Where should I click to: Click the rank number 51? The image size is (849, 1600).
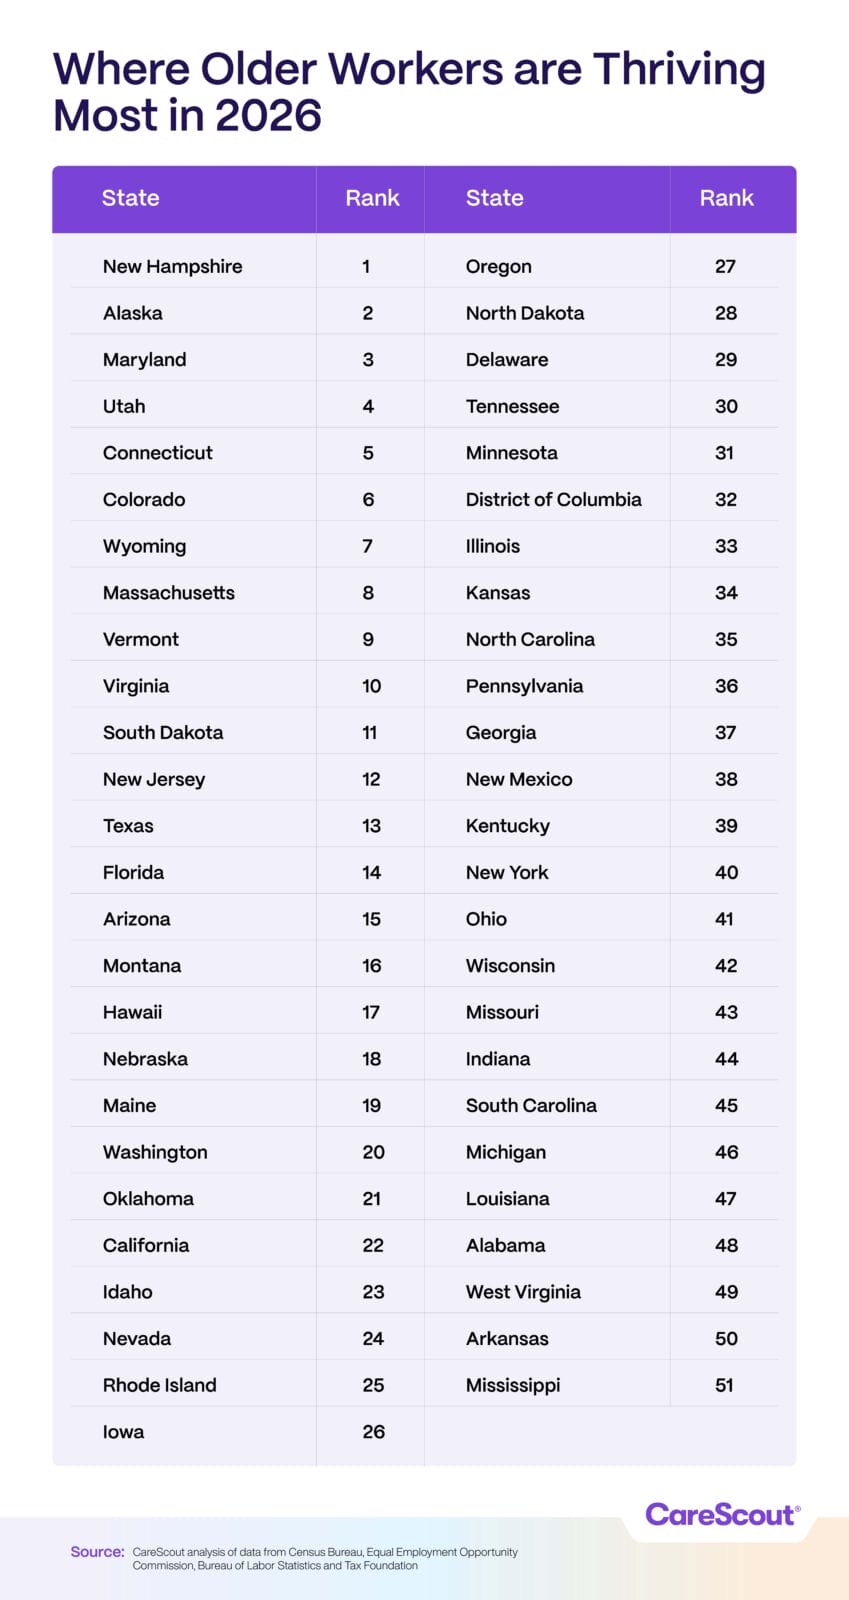(725, 1386)
